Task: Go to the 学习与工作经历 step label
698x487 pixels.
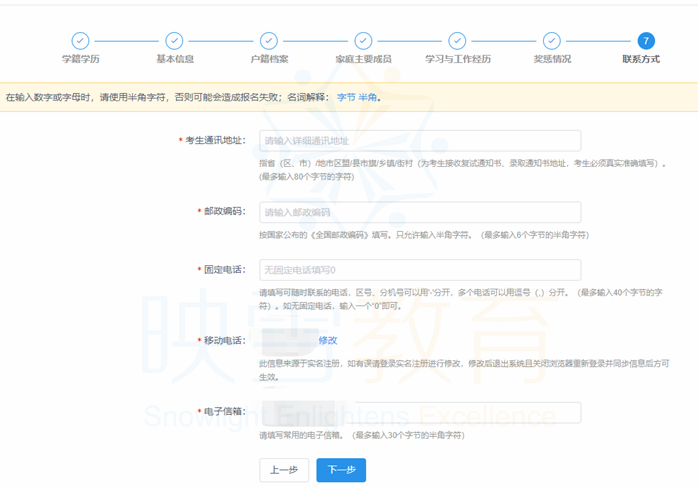Action: pyautogui.click(x=458, y=59)
